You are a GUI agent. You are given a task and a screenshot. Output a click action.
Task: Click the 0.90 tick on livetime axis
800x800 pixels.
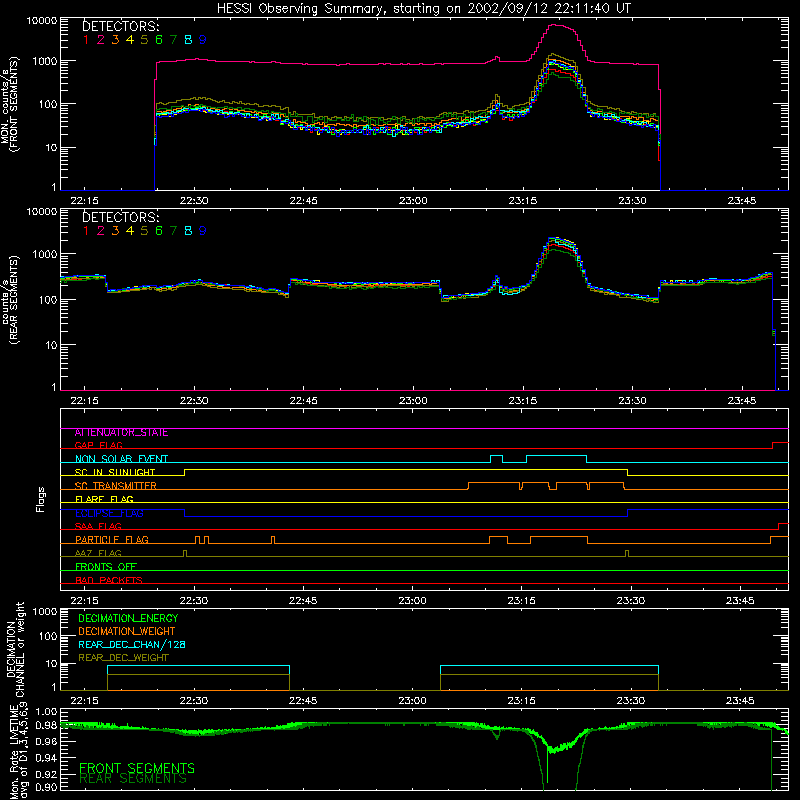pyautogui.click(x=46, y=787)
